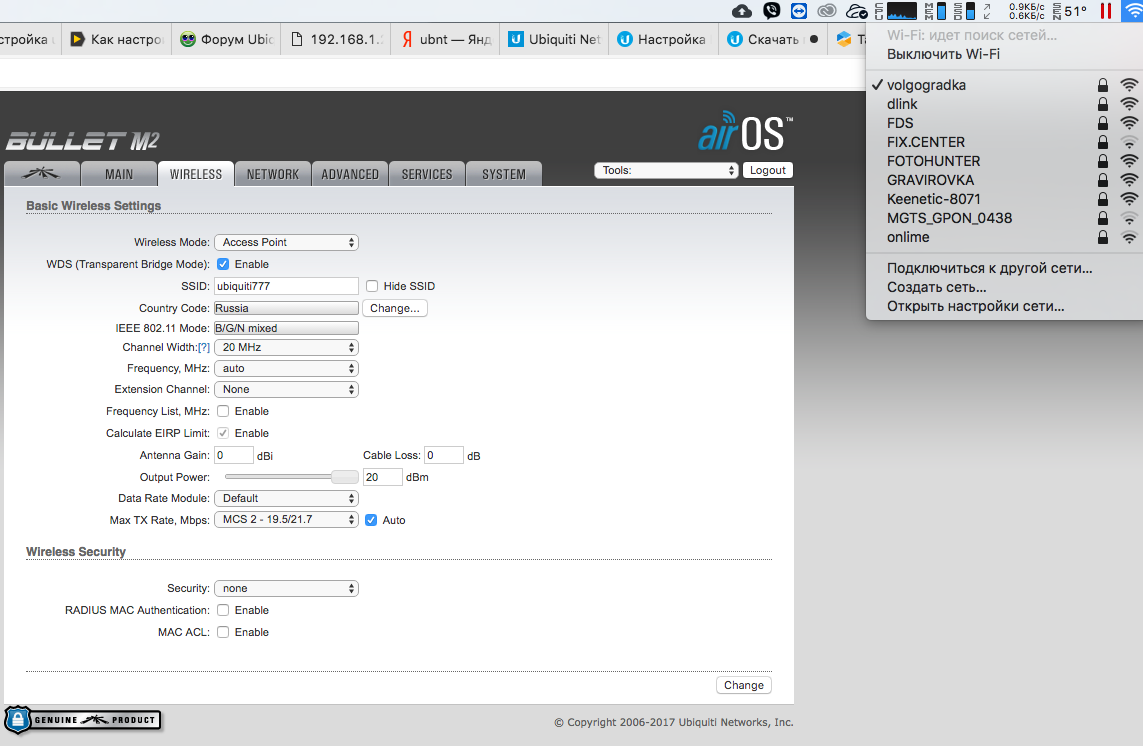Click the Genuine Product badge

coord(82,720)
